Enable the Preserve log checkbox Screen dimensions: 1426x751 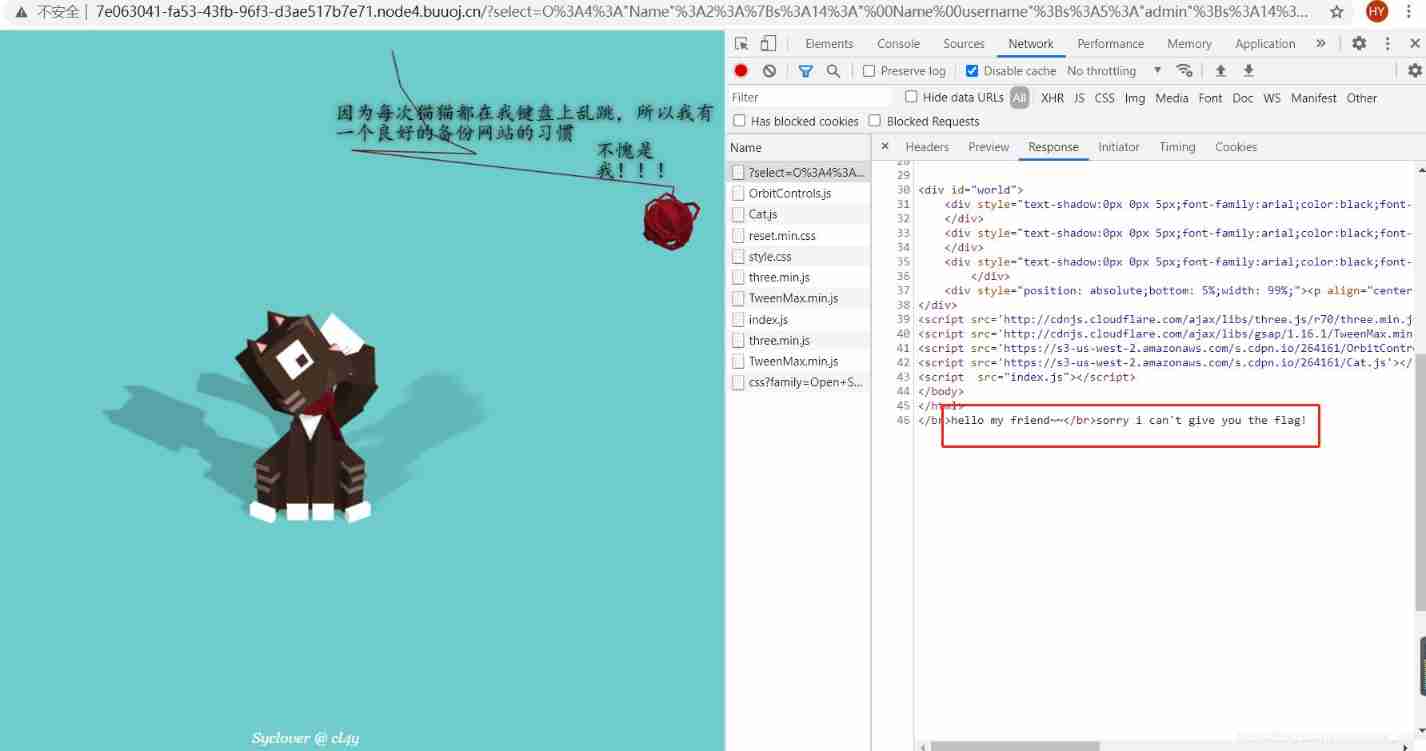click(x=869, y=71)
